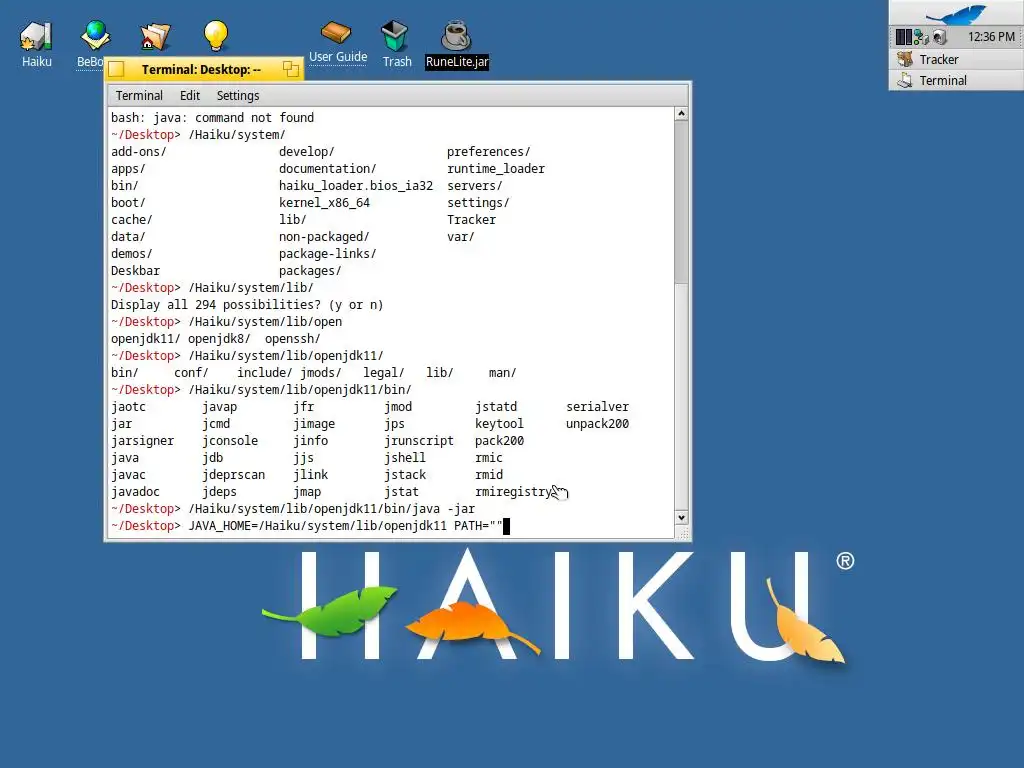Viewport: 1024px width, 768px height.
Task: Click 'develop/' in the listing
Action: pos(307,152)
